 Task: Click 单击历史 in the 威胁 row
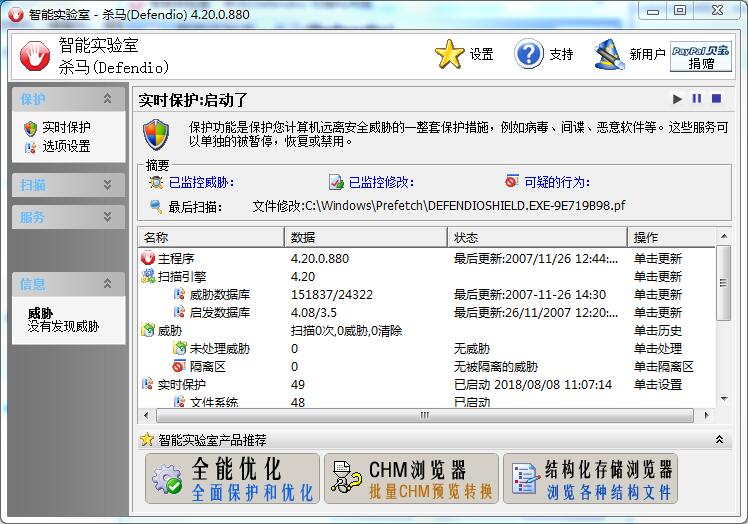tap(658, 331)
